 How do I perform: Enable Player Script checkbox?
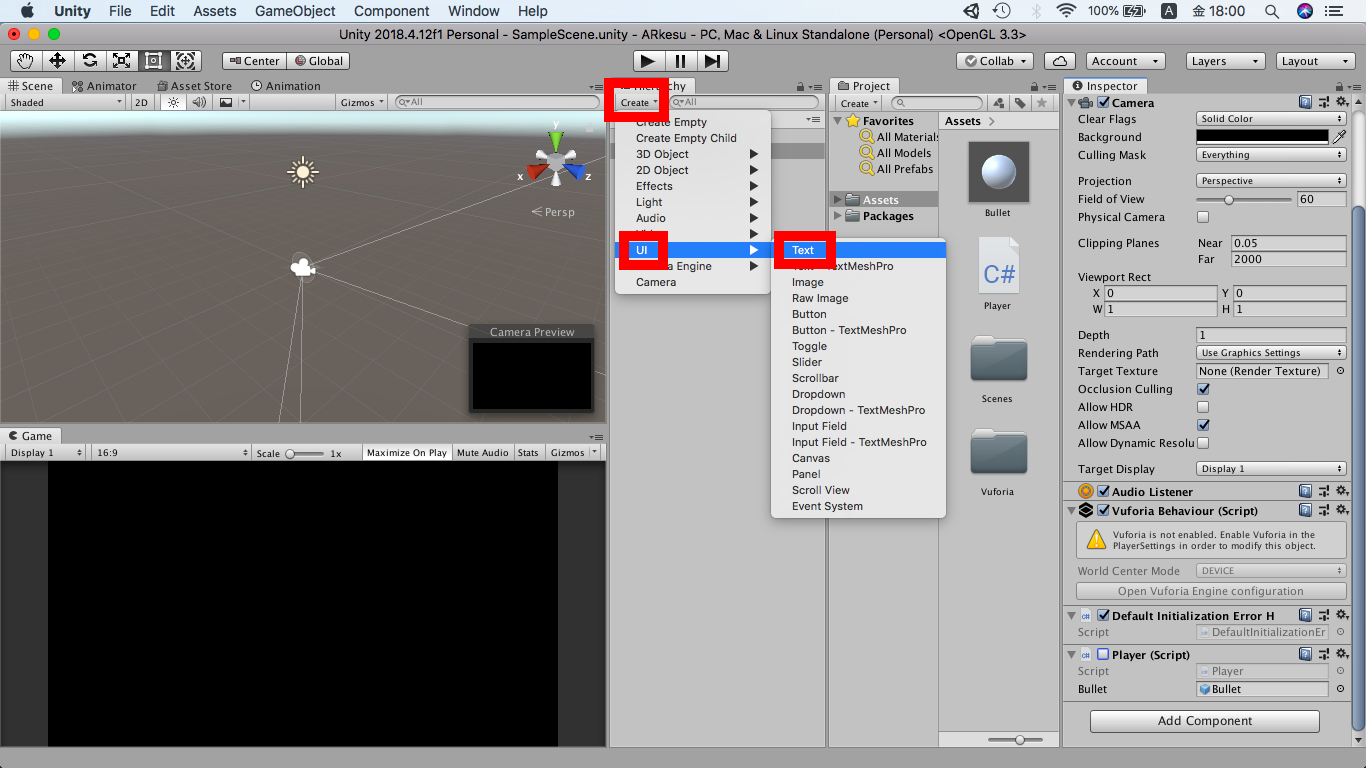click(x=1104, y=654)
